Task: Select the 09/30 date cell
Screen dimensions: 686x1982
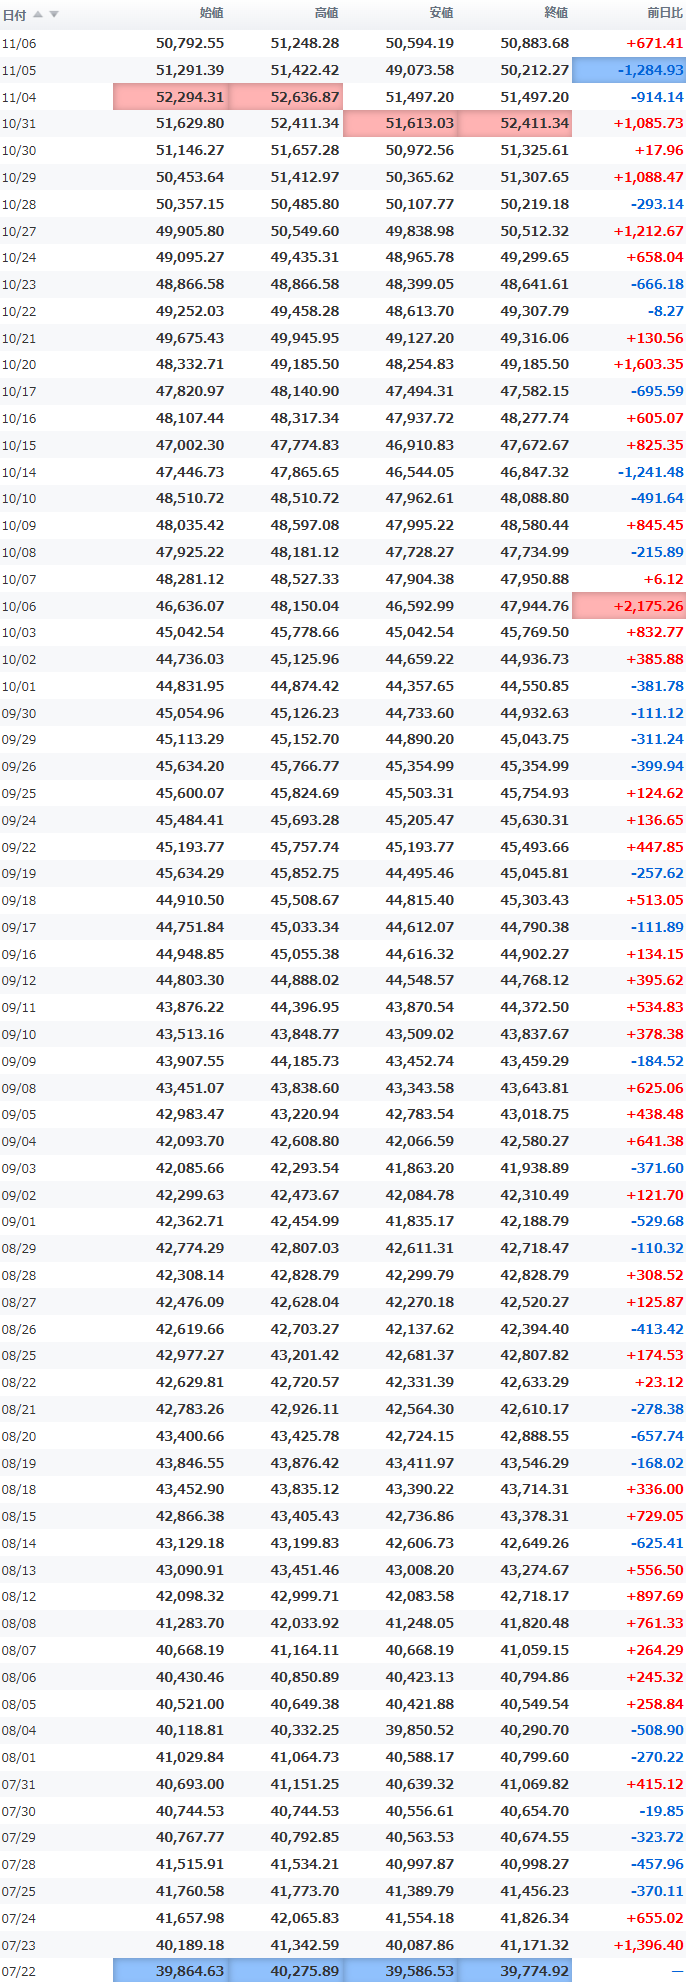Action: pyautogui.click(x=19, y=713)
